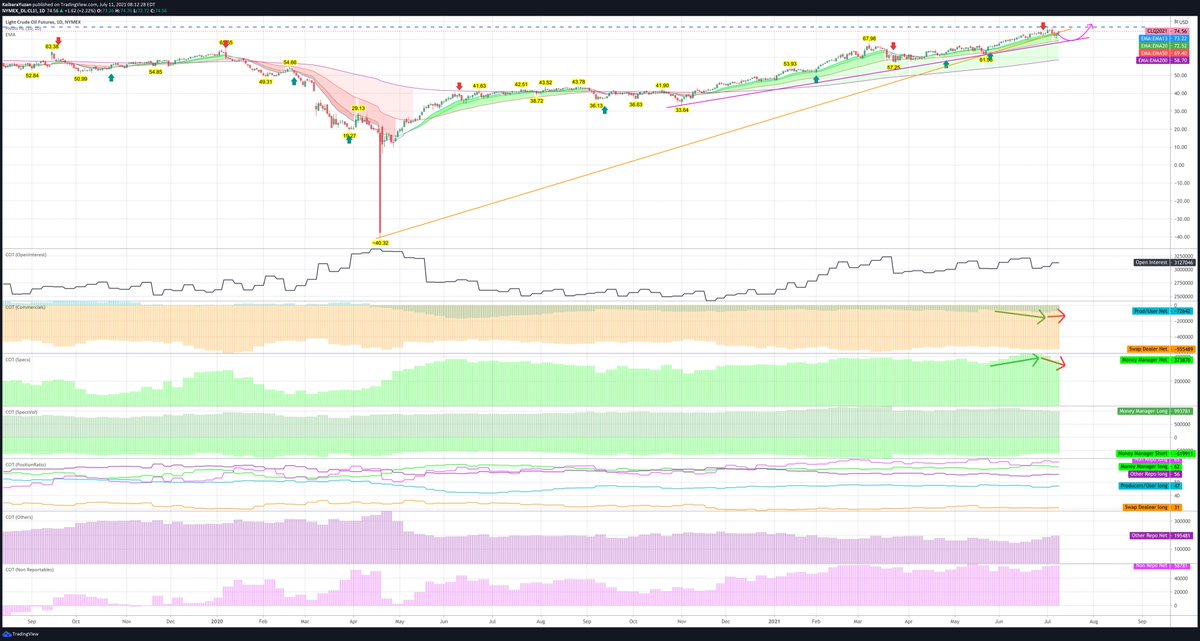The height and width of the screenshot is (641, 1200).
Task: Click the 2021 year marker on time axis
Action: [773, 619]
